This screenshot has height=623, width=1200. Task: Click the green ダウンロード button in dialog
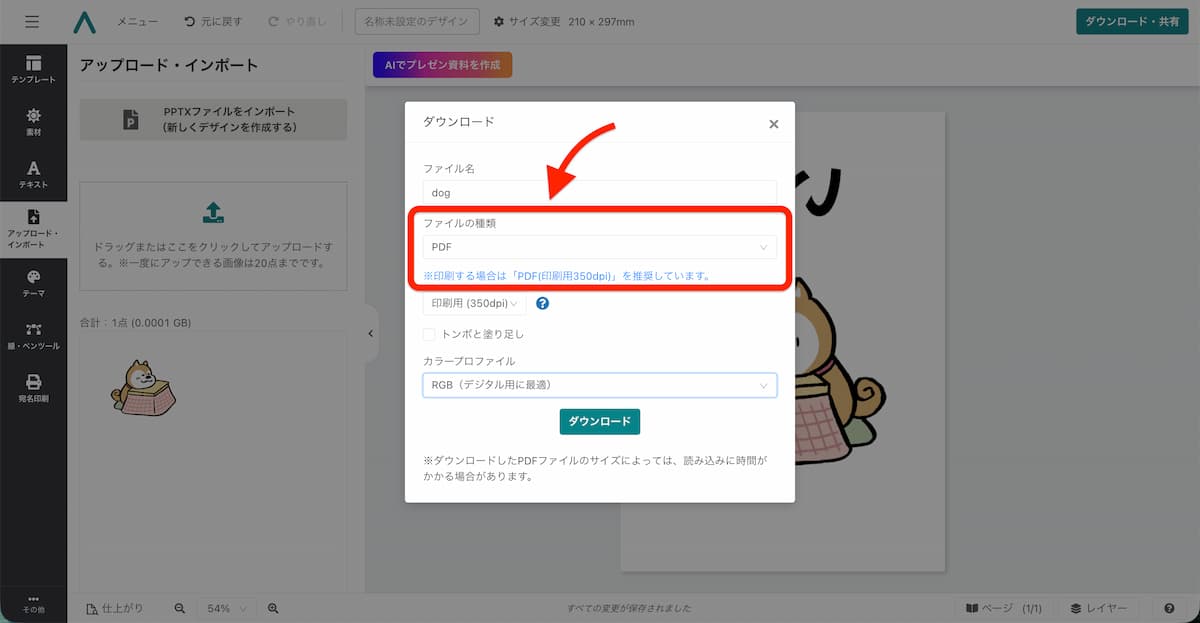[599, 421]
